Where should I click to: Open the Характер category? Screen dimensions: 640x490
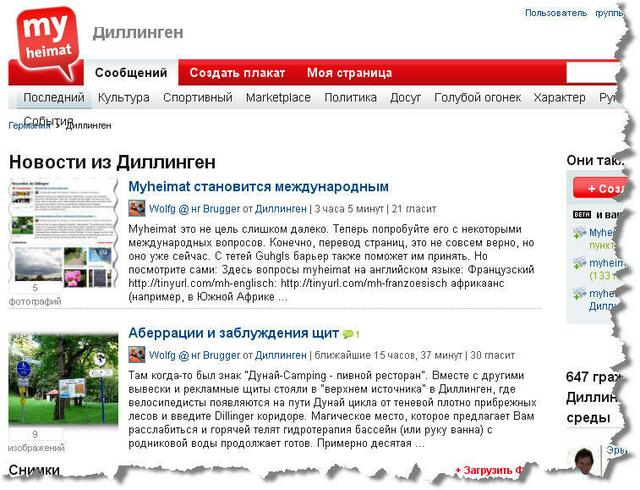[559, 98]
